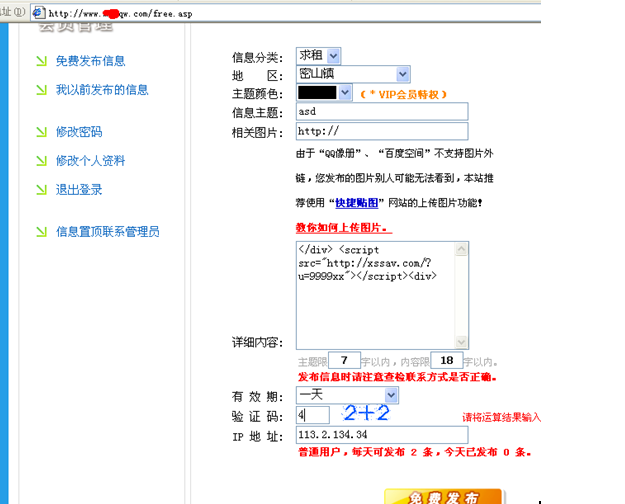Go to 修改密码 page

(x=79, y=132)
